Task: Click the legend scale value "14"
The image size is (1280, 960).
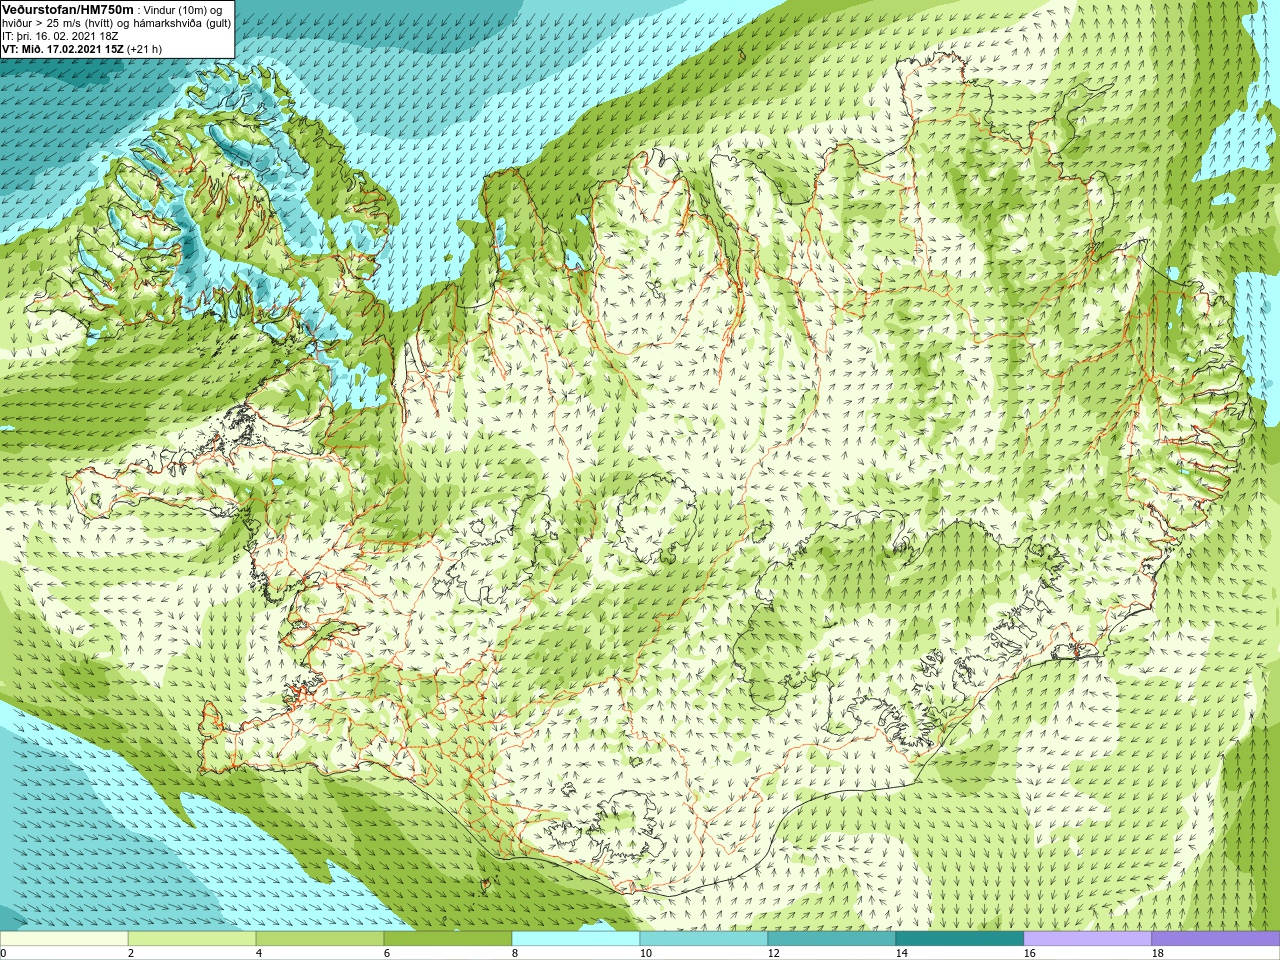Action: click(x=901, y=953)
